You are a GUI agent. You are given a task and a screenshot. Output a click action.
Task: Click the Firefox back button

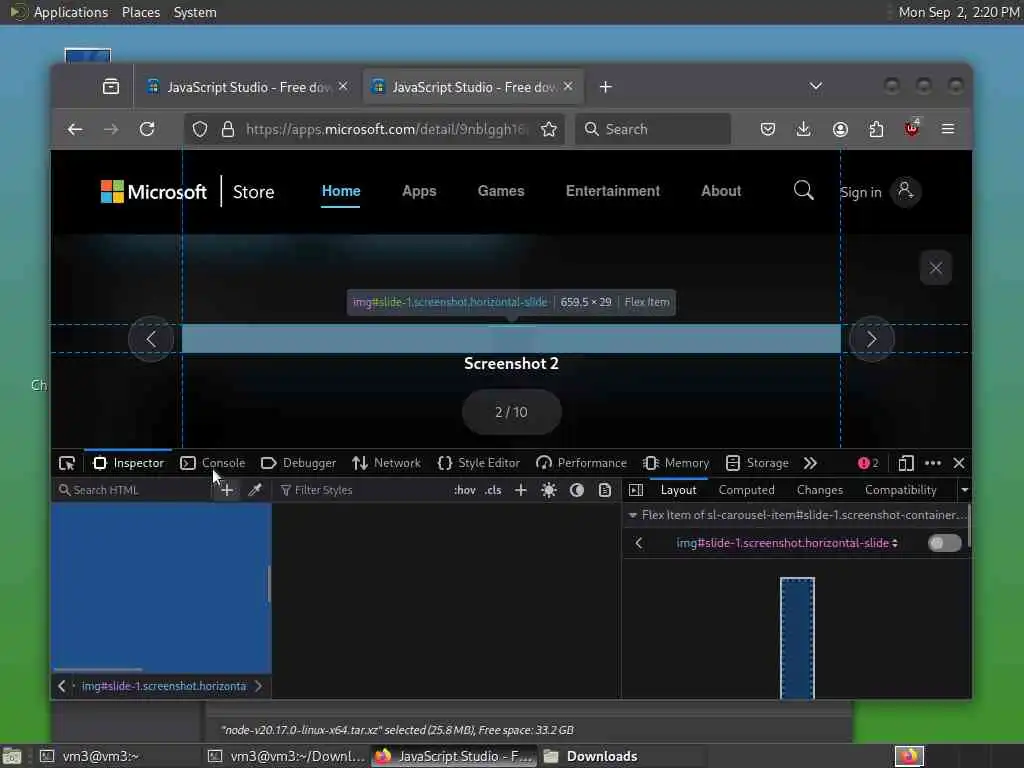pyautogui.click(x=75, y=129)
